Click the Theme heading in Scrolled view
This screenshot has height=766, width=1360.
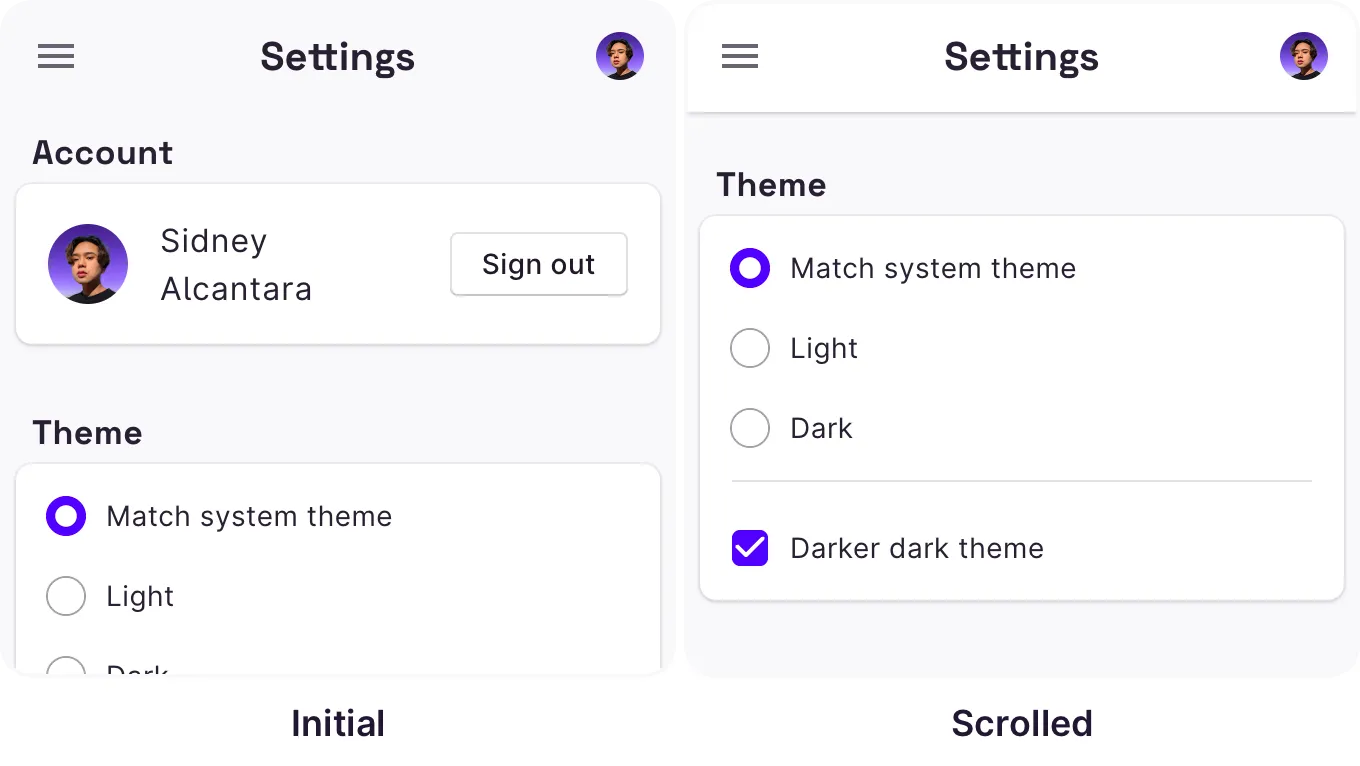771,185
